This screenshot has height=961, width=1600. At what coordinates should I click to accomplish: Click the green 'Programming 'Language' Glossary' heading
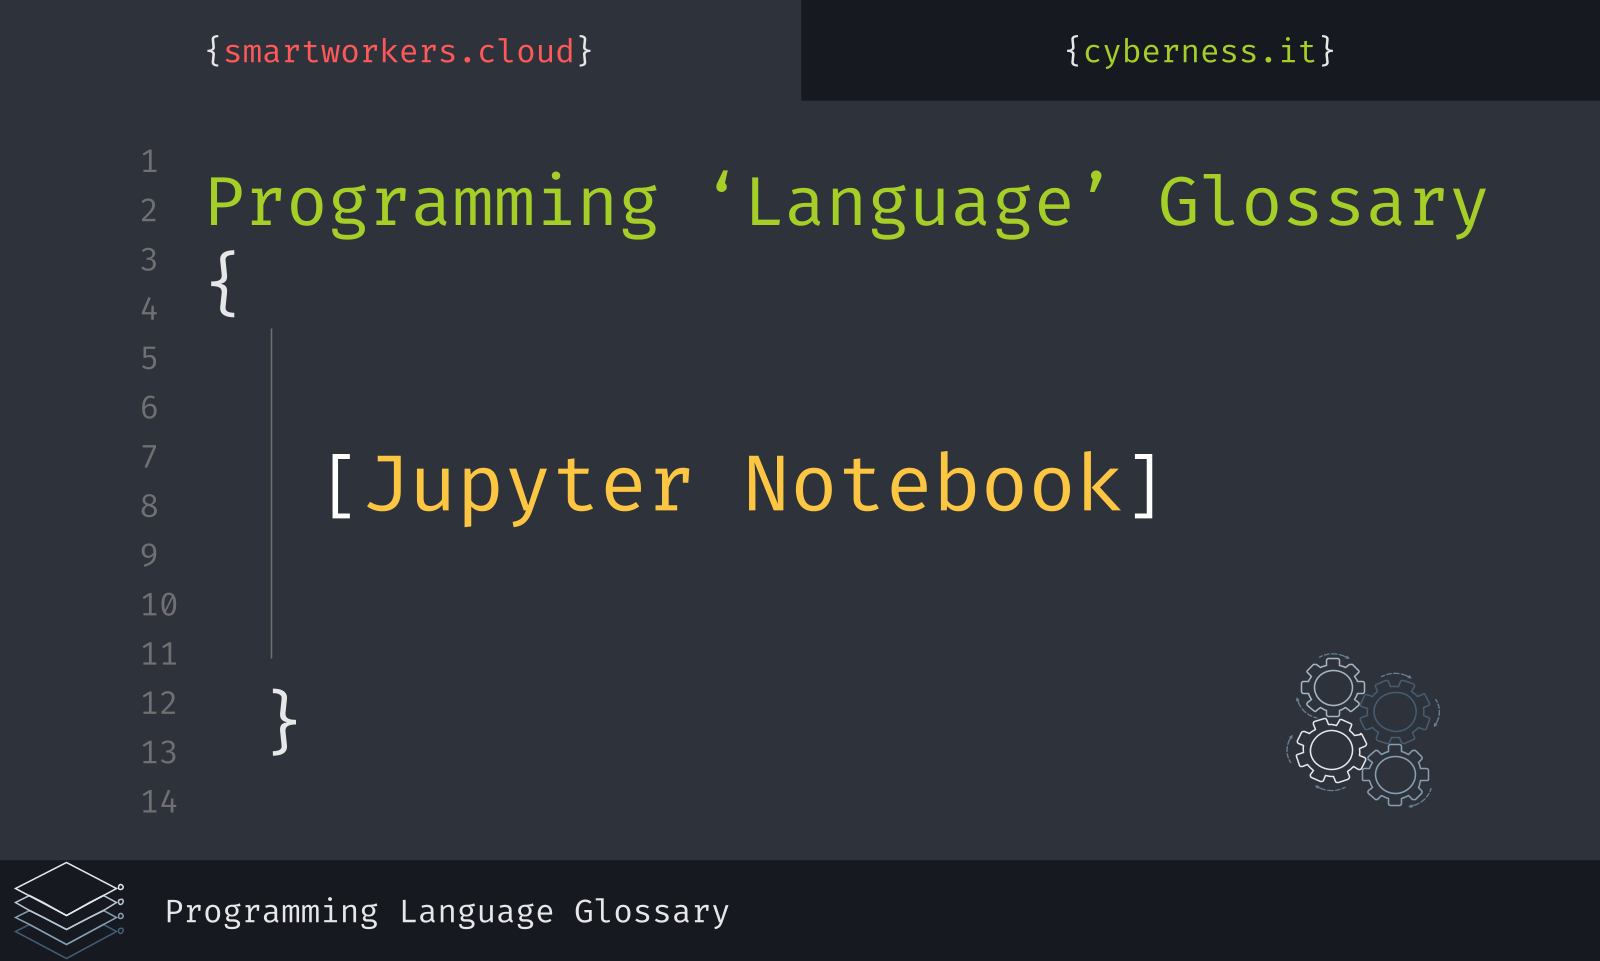(x=846, y=204)
